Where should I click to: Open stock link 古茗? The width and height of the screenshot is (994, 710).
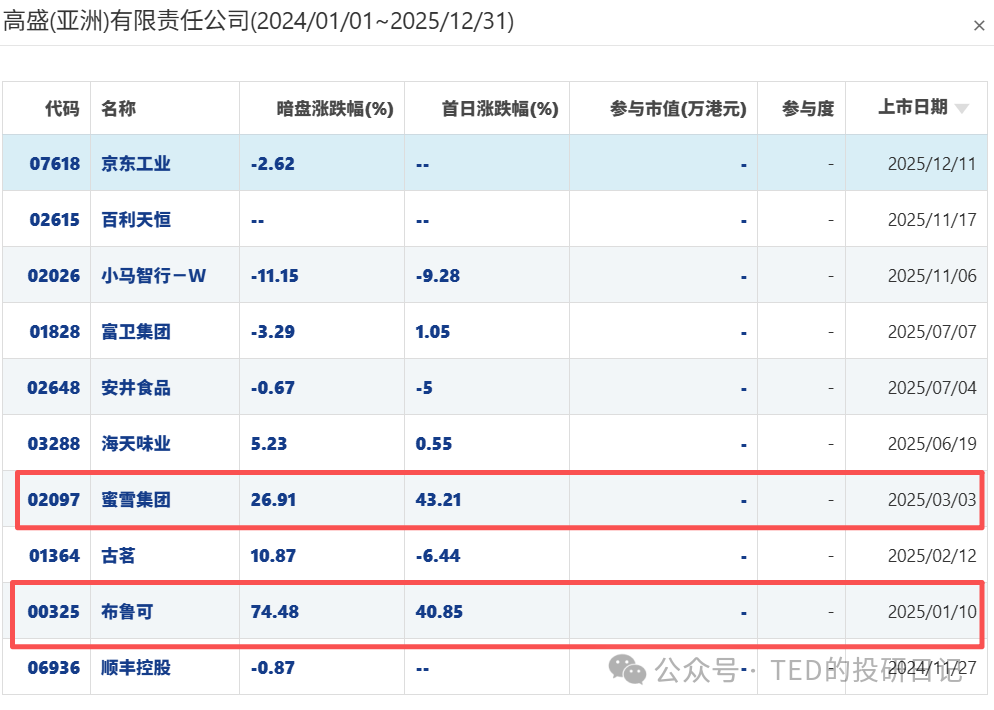119,556
